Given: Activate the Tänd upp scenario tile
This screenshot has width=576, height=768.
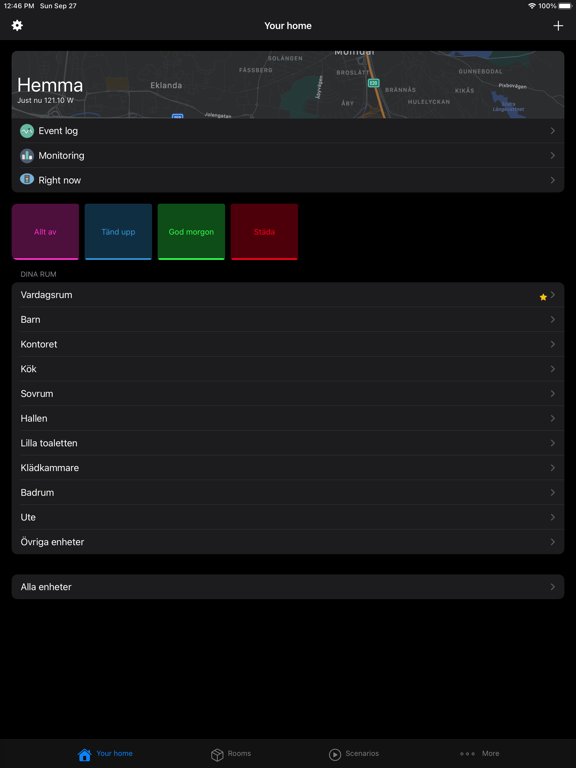Looking at the screenshot, I should tap(118, 232).
